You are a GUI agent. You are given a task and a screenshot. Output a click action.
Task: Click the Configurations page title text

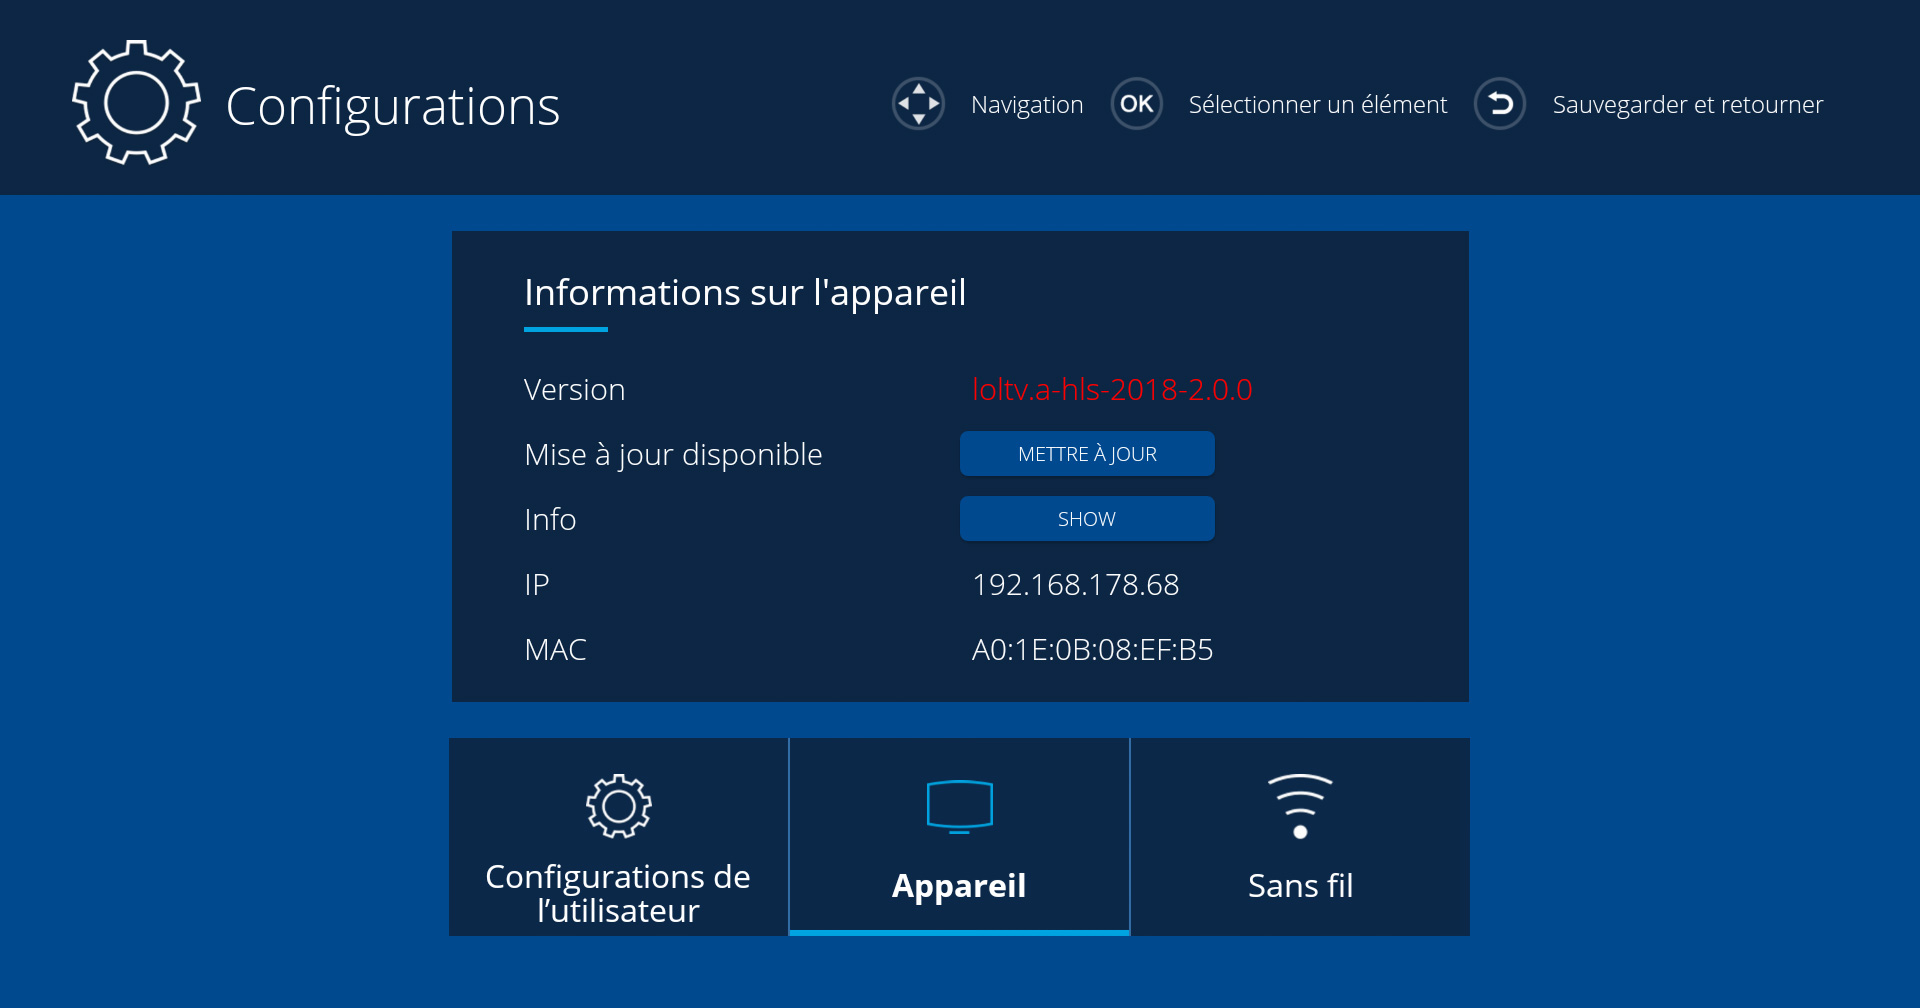point(392,107)
